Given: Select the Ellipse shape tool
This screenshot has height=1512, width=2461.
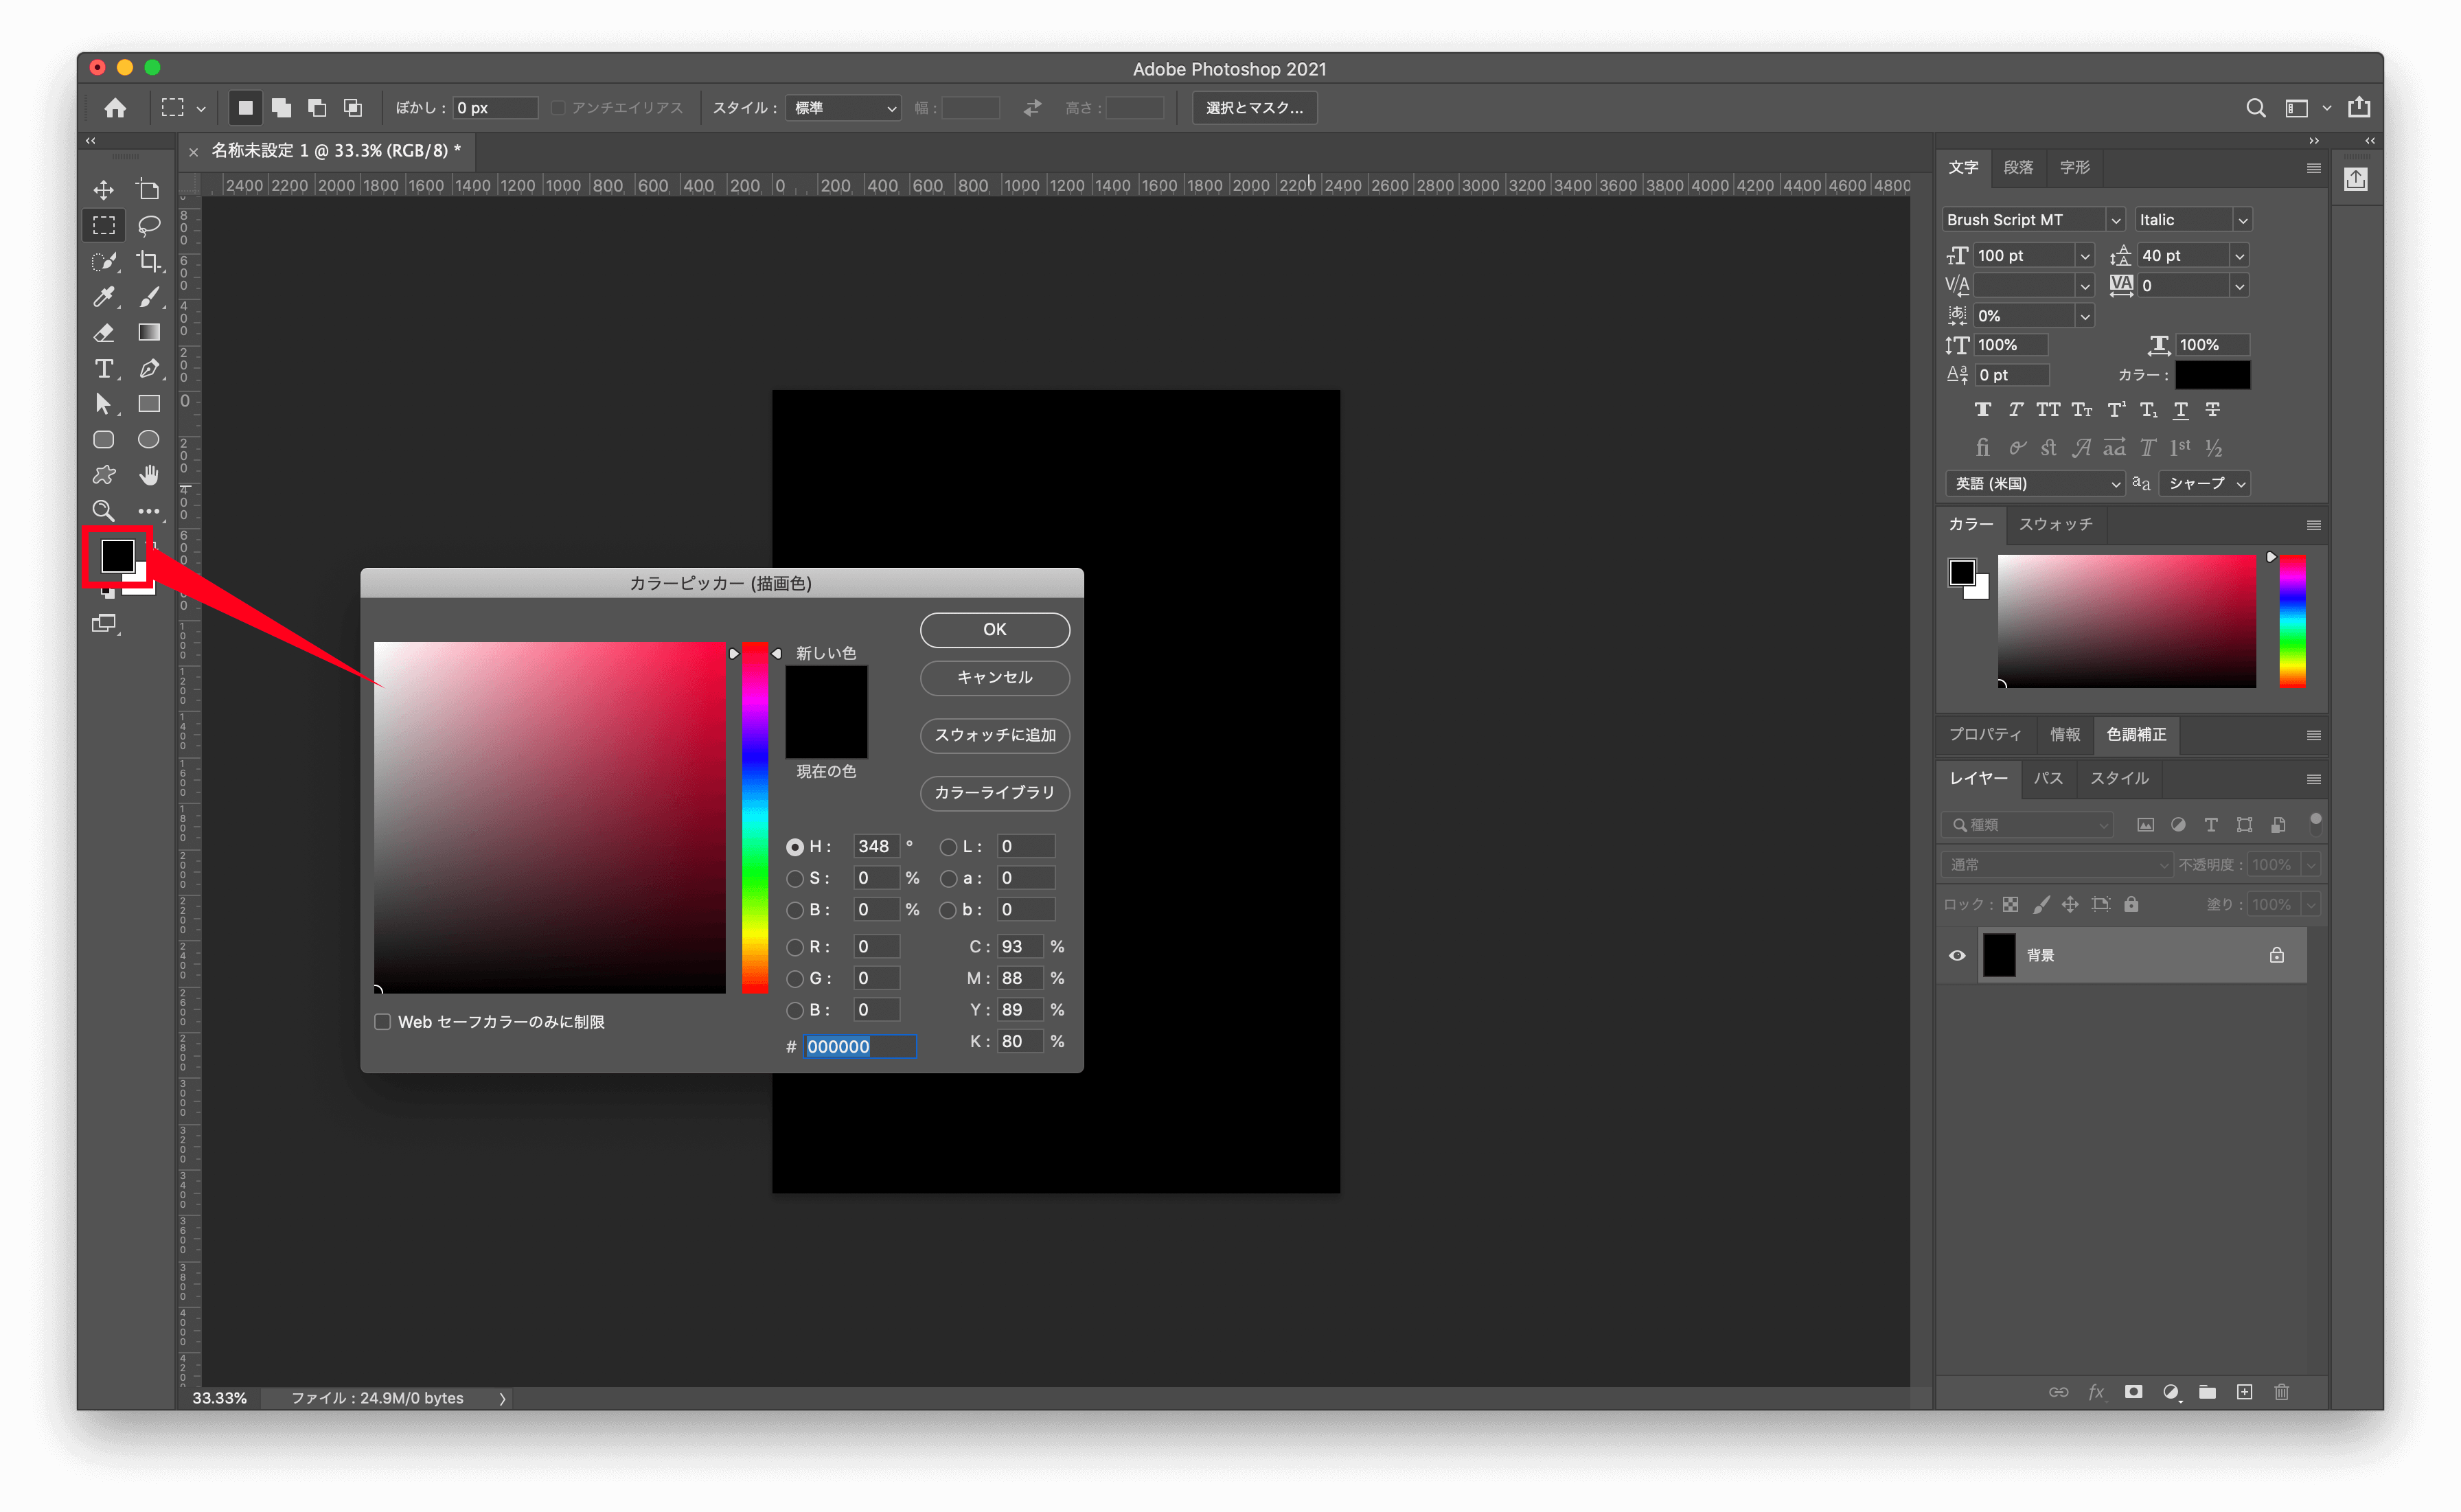Looking at the screenshot, I should [149, 440].
